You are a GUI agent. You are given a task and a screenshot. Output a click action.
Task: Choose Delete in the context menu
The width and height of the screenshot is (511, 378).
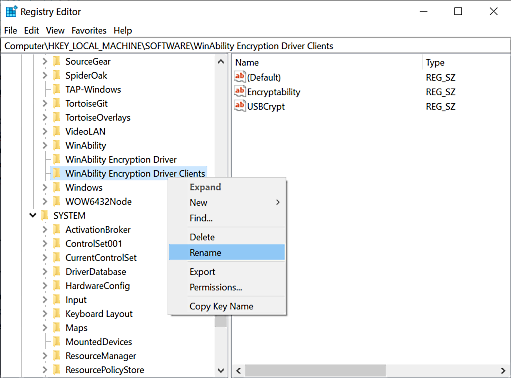(x=227, y=237)
